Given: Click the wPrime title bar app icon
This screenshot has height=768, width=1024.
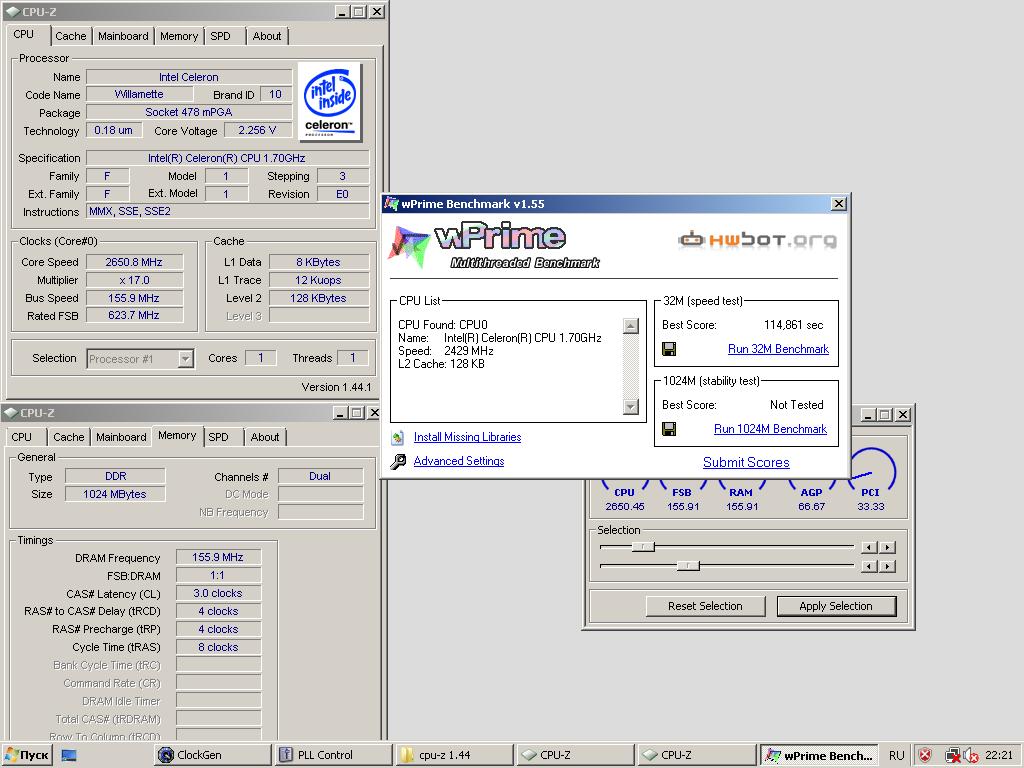Looking at the screenshot, I should (x=392, y=204).
